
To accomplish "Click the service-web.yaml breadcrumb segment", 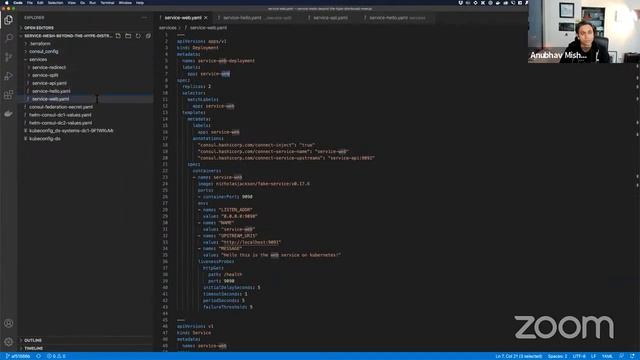I will 208,28.
